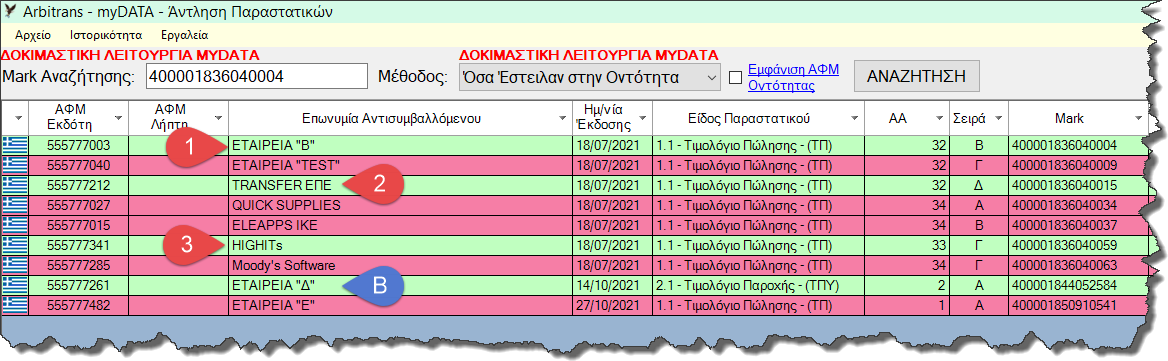Open Είδος Παραστατικού column filter arrow
This screenshot has width=1168, height=361.
coord(855,119)
